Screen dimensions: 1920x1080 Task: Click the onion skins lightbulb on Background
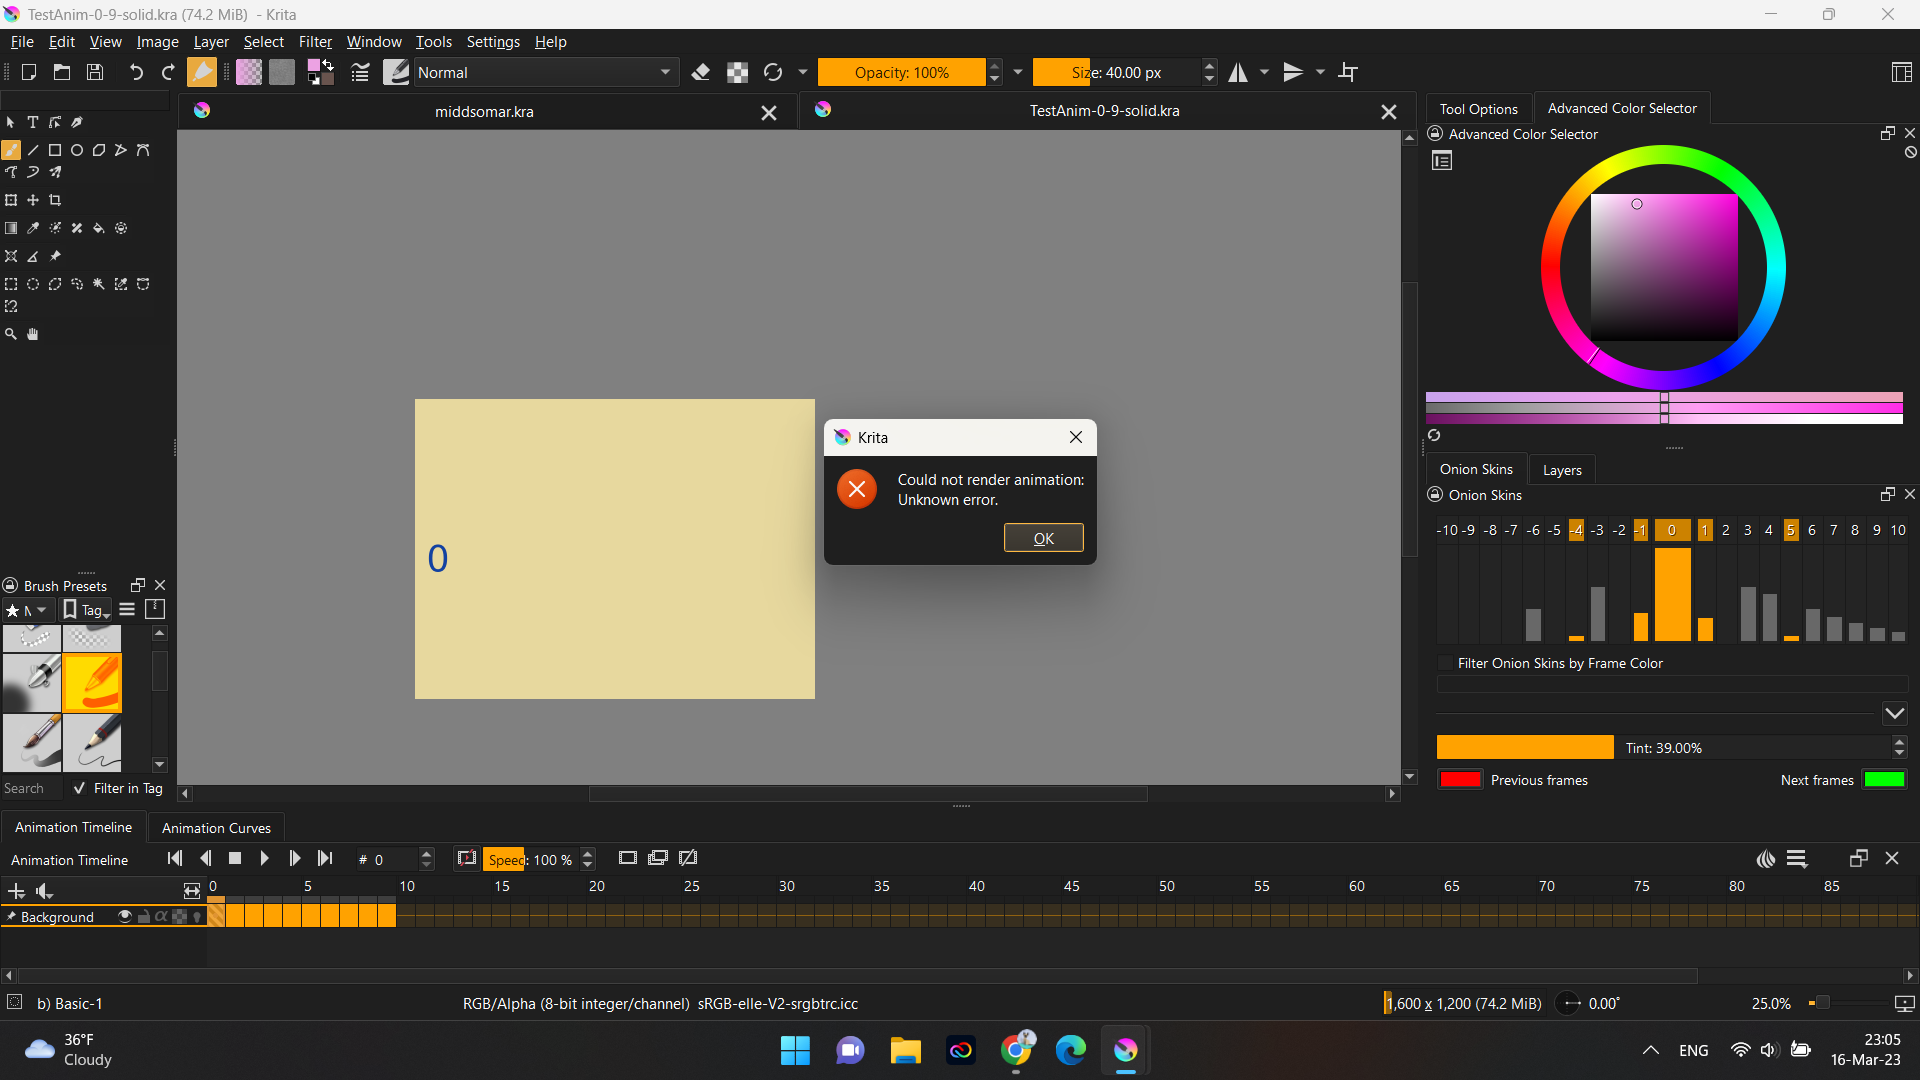point(197,917)
